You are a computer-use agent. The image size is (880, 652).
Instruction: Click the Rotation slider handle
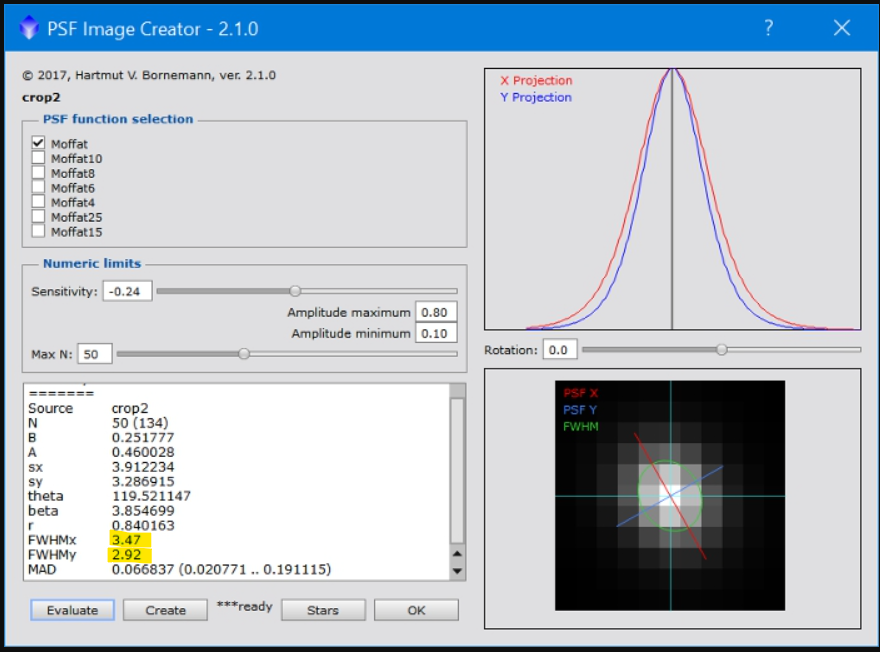coord(721,349)
